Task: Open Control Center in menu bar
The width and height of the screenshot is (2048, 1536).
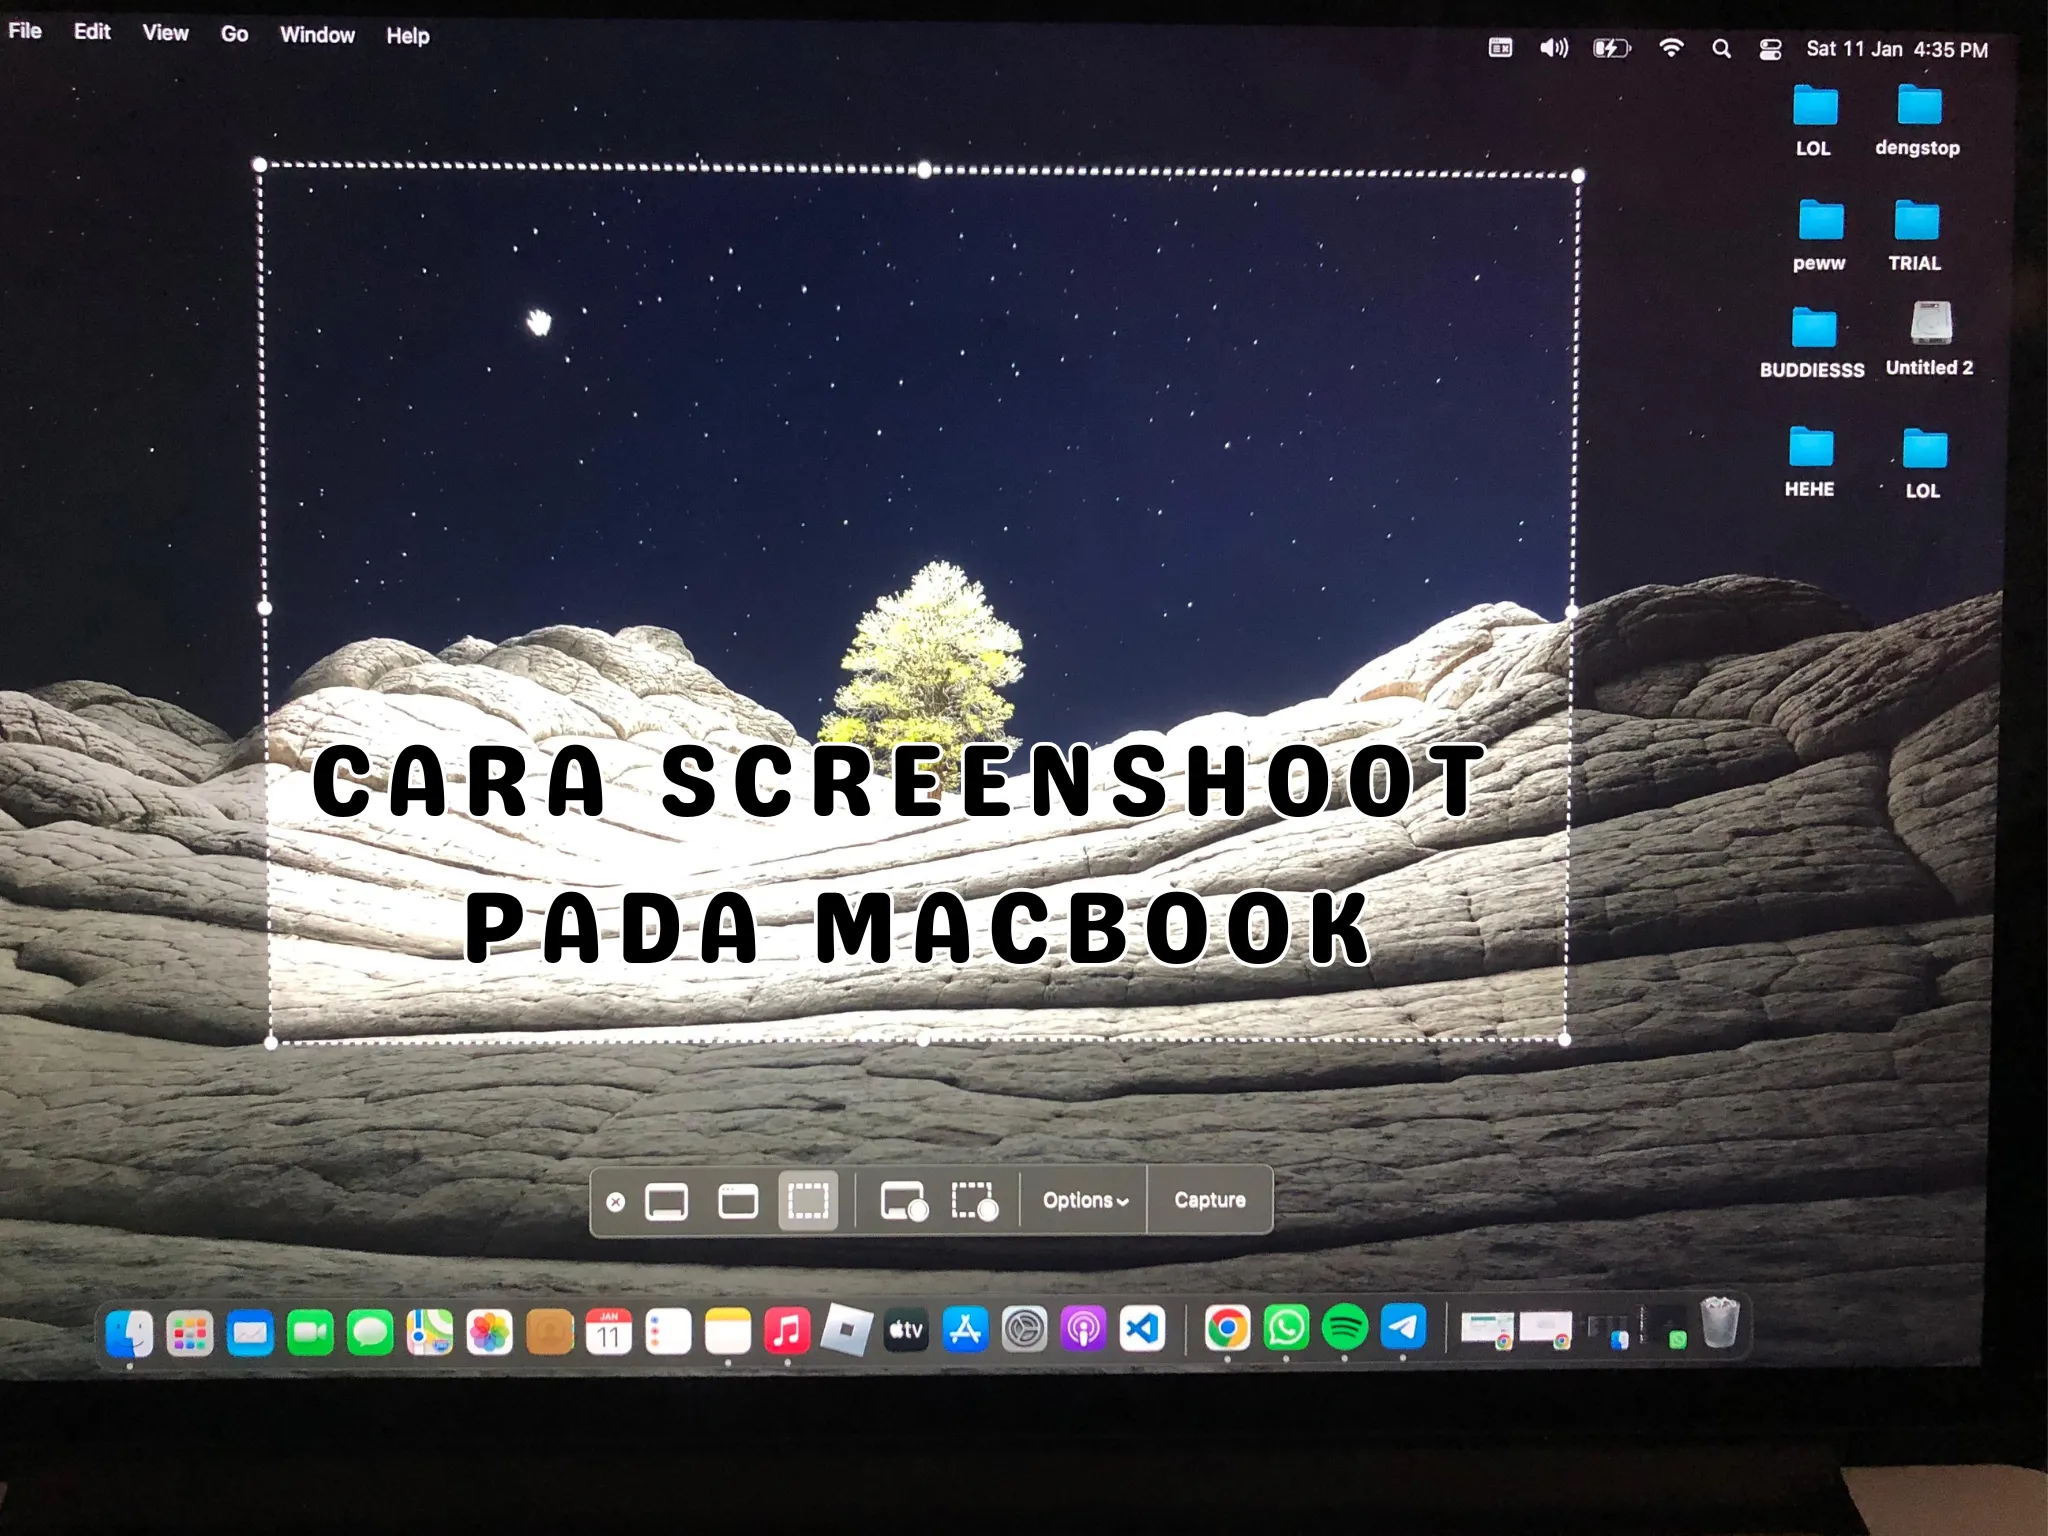Action: point(1770,49)
